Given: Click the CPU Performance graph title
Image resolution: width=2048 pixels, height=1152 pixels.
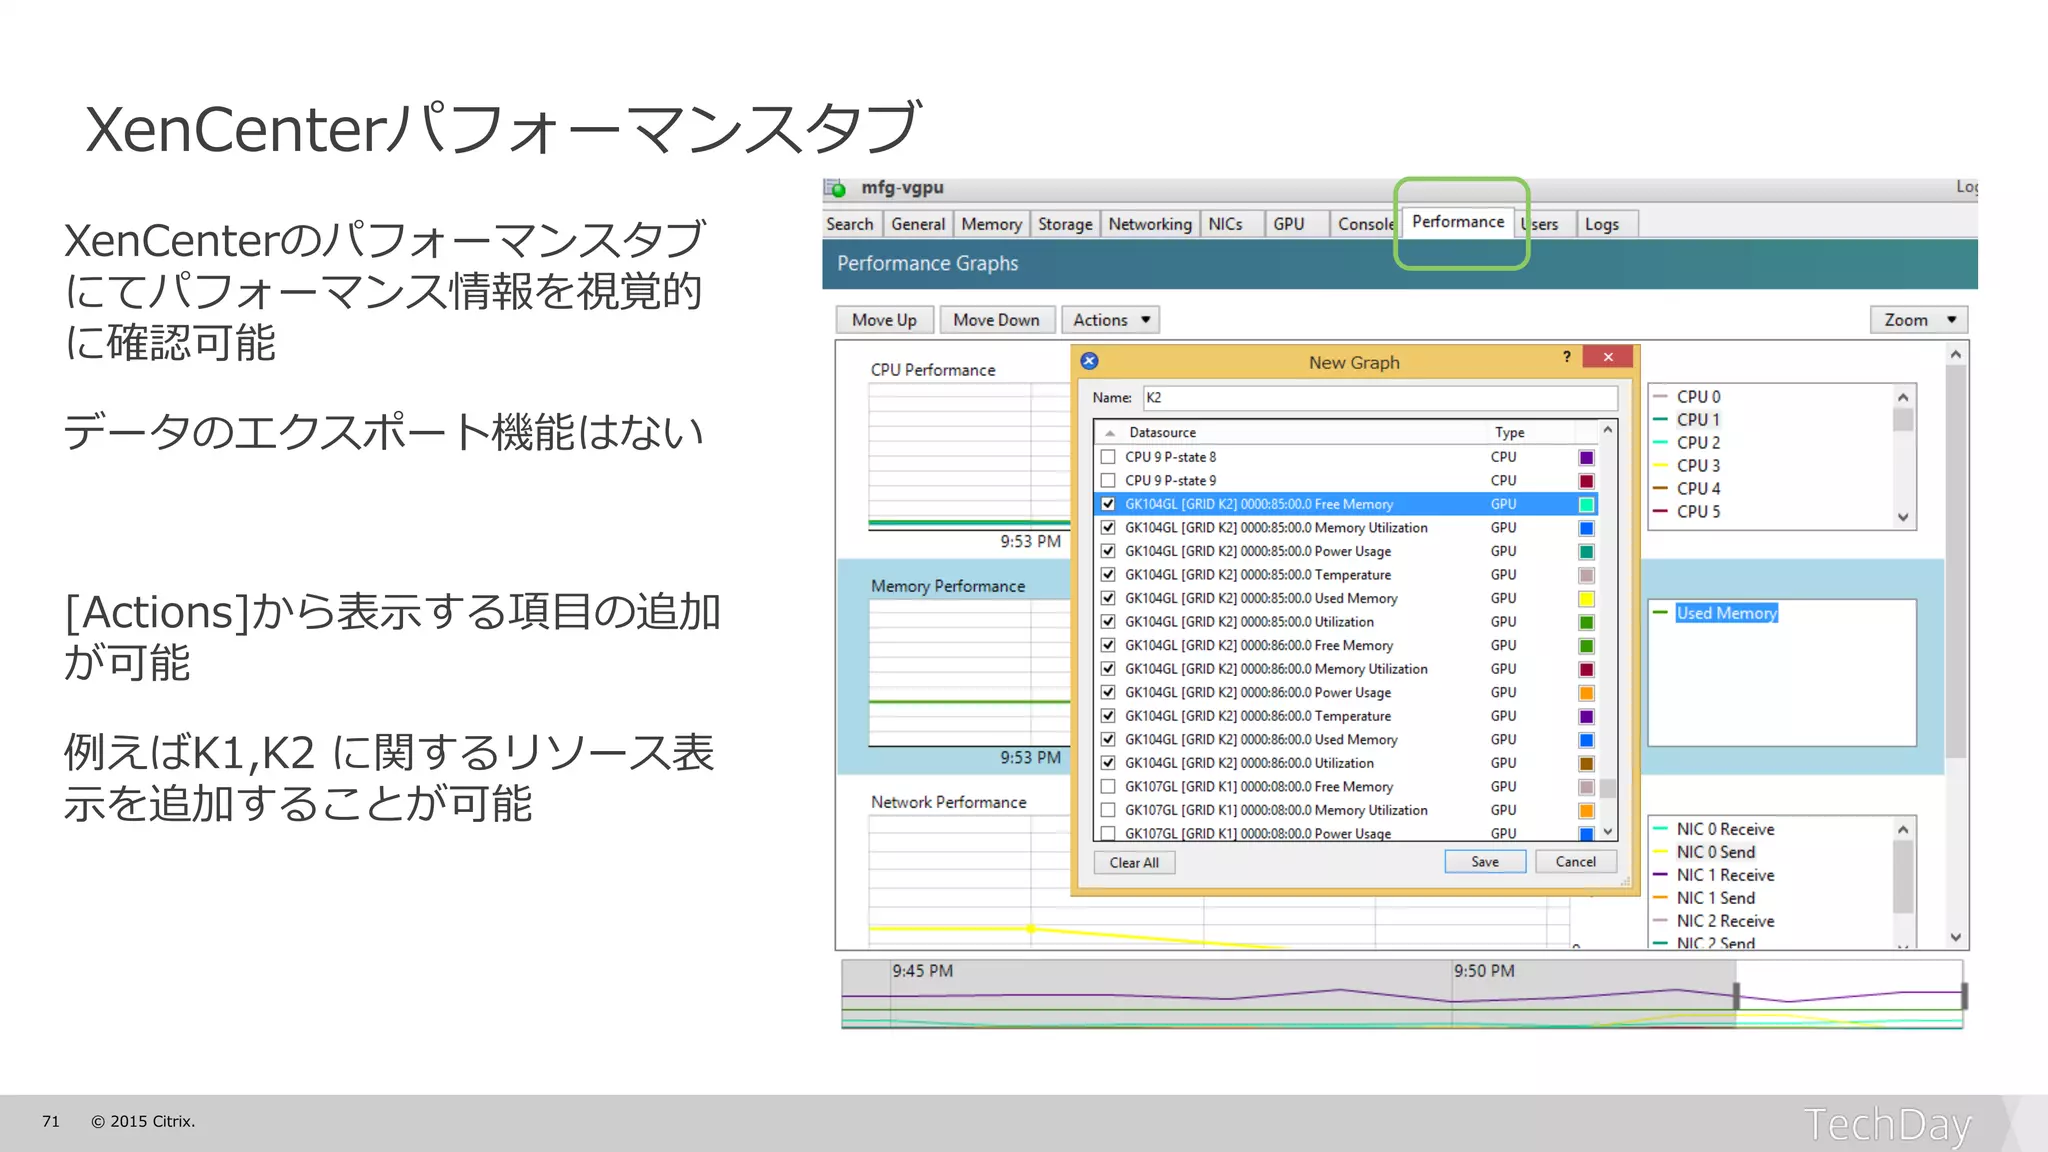Looking at the screenshot, I should click(933, 370).
